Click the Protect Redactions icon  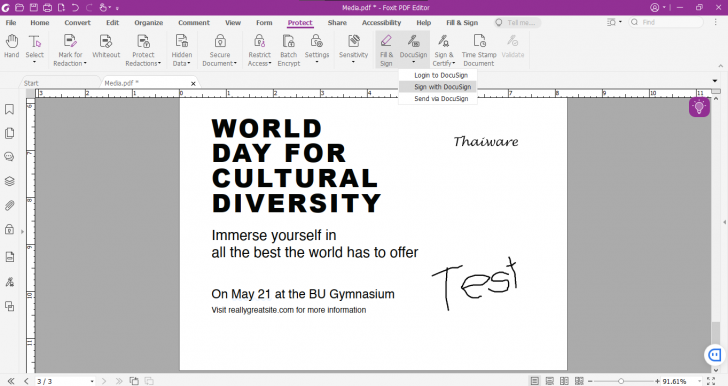click(143, 42)
